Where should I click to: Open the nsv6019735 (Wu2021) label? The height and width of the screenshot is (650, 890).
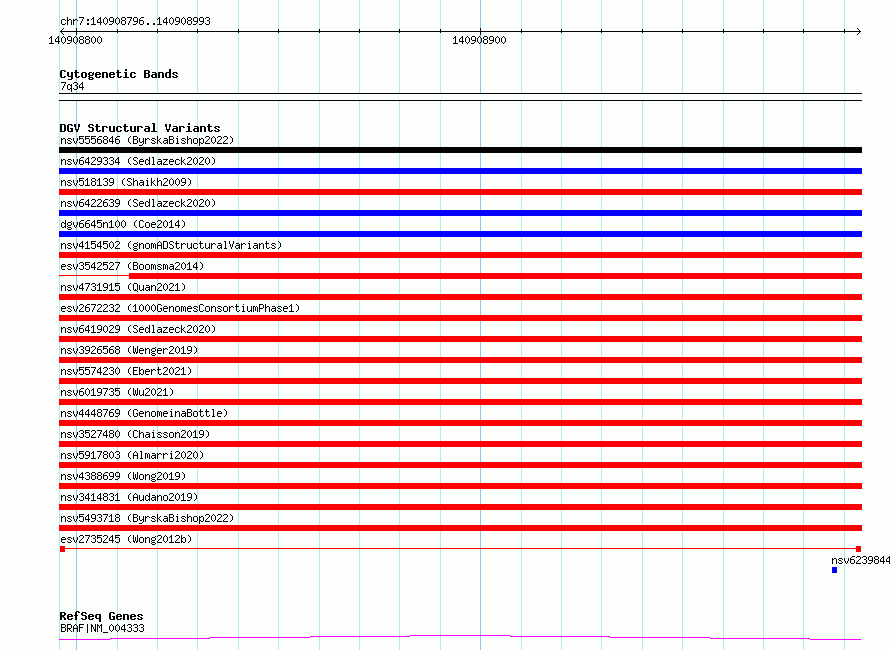(x=117, y=392)
